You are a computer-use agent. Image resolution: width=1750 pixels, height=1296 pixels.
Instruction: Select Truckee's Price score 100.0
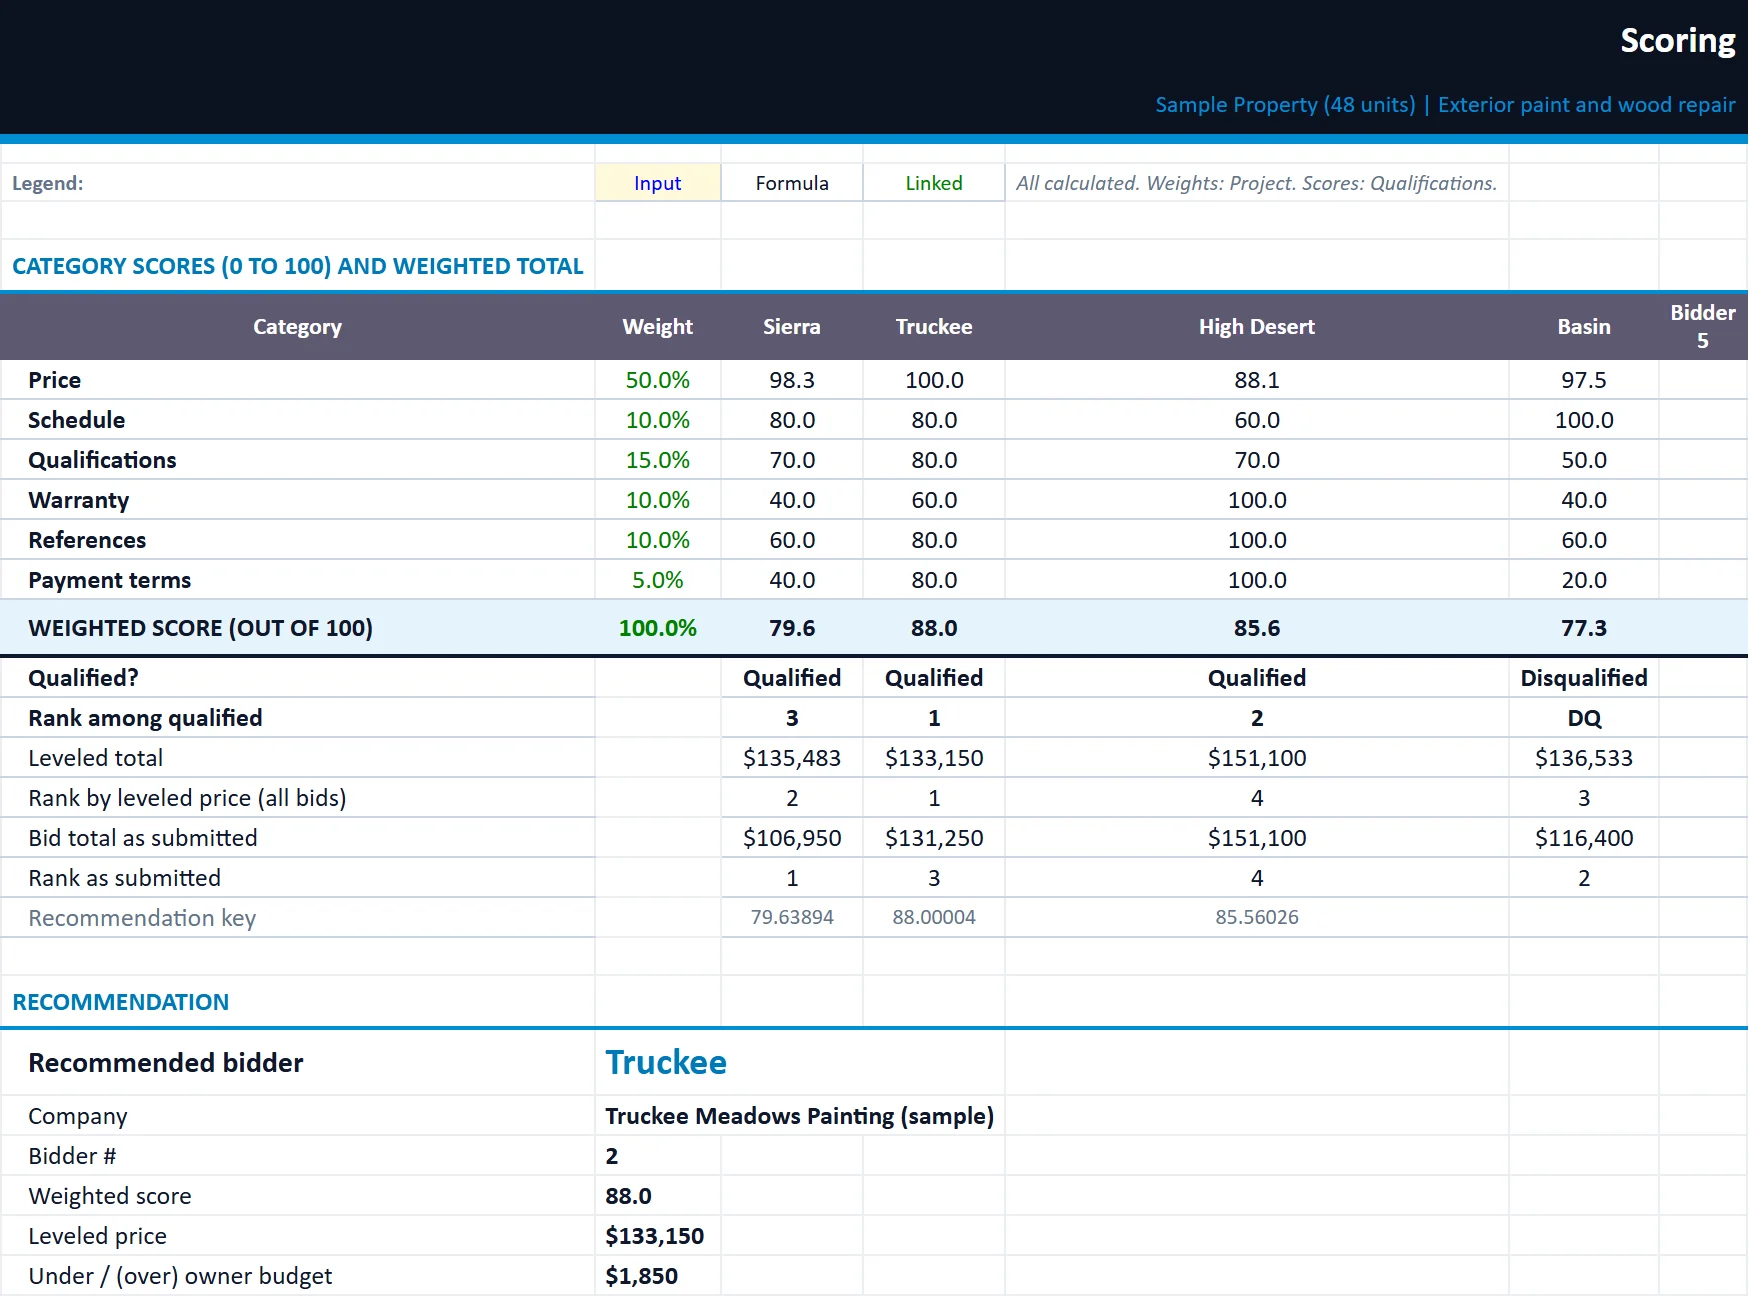point(934,380)
